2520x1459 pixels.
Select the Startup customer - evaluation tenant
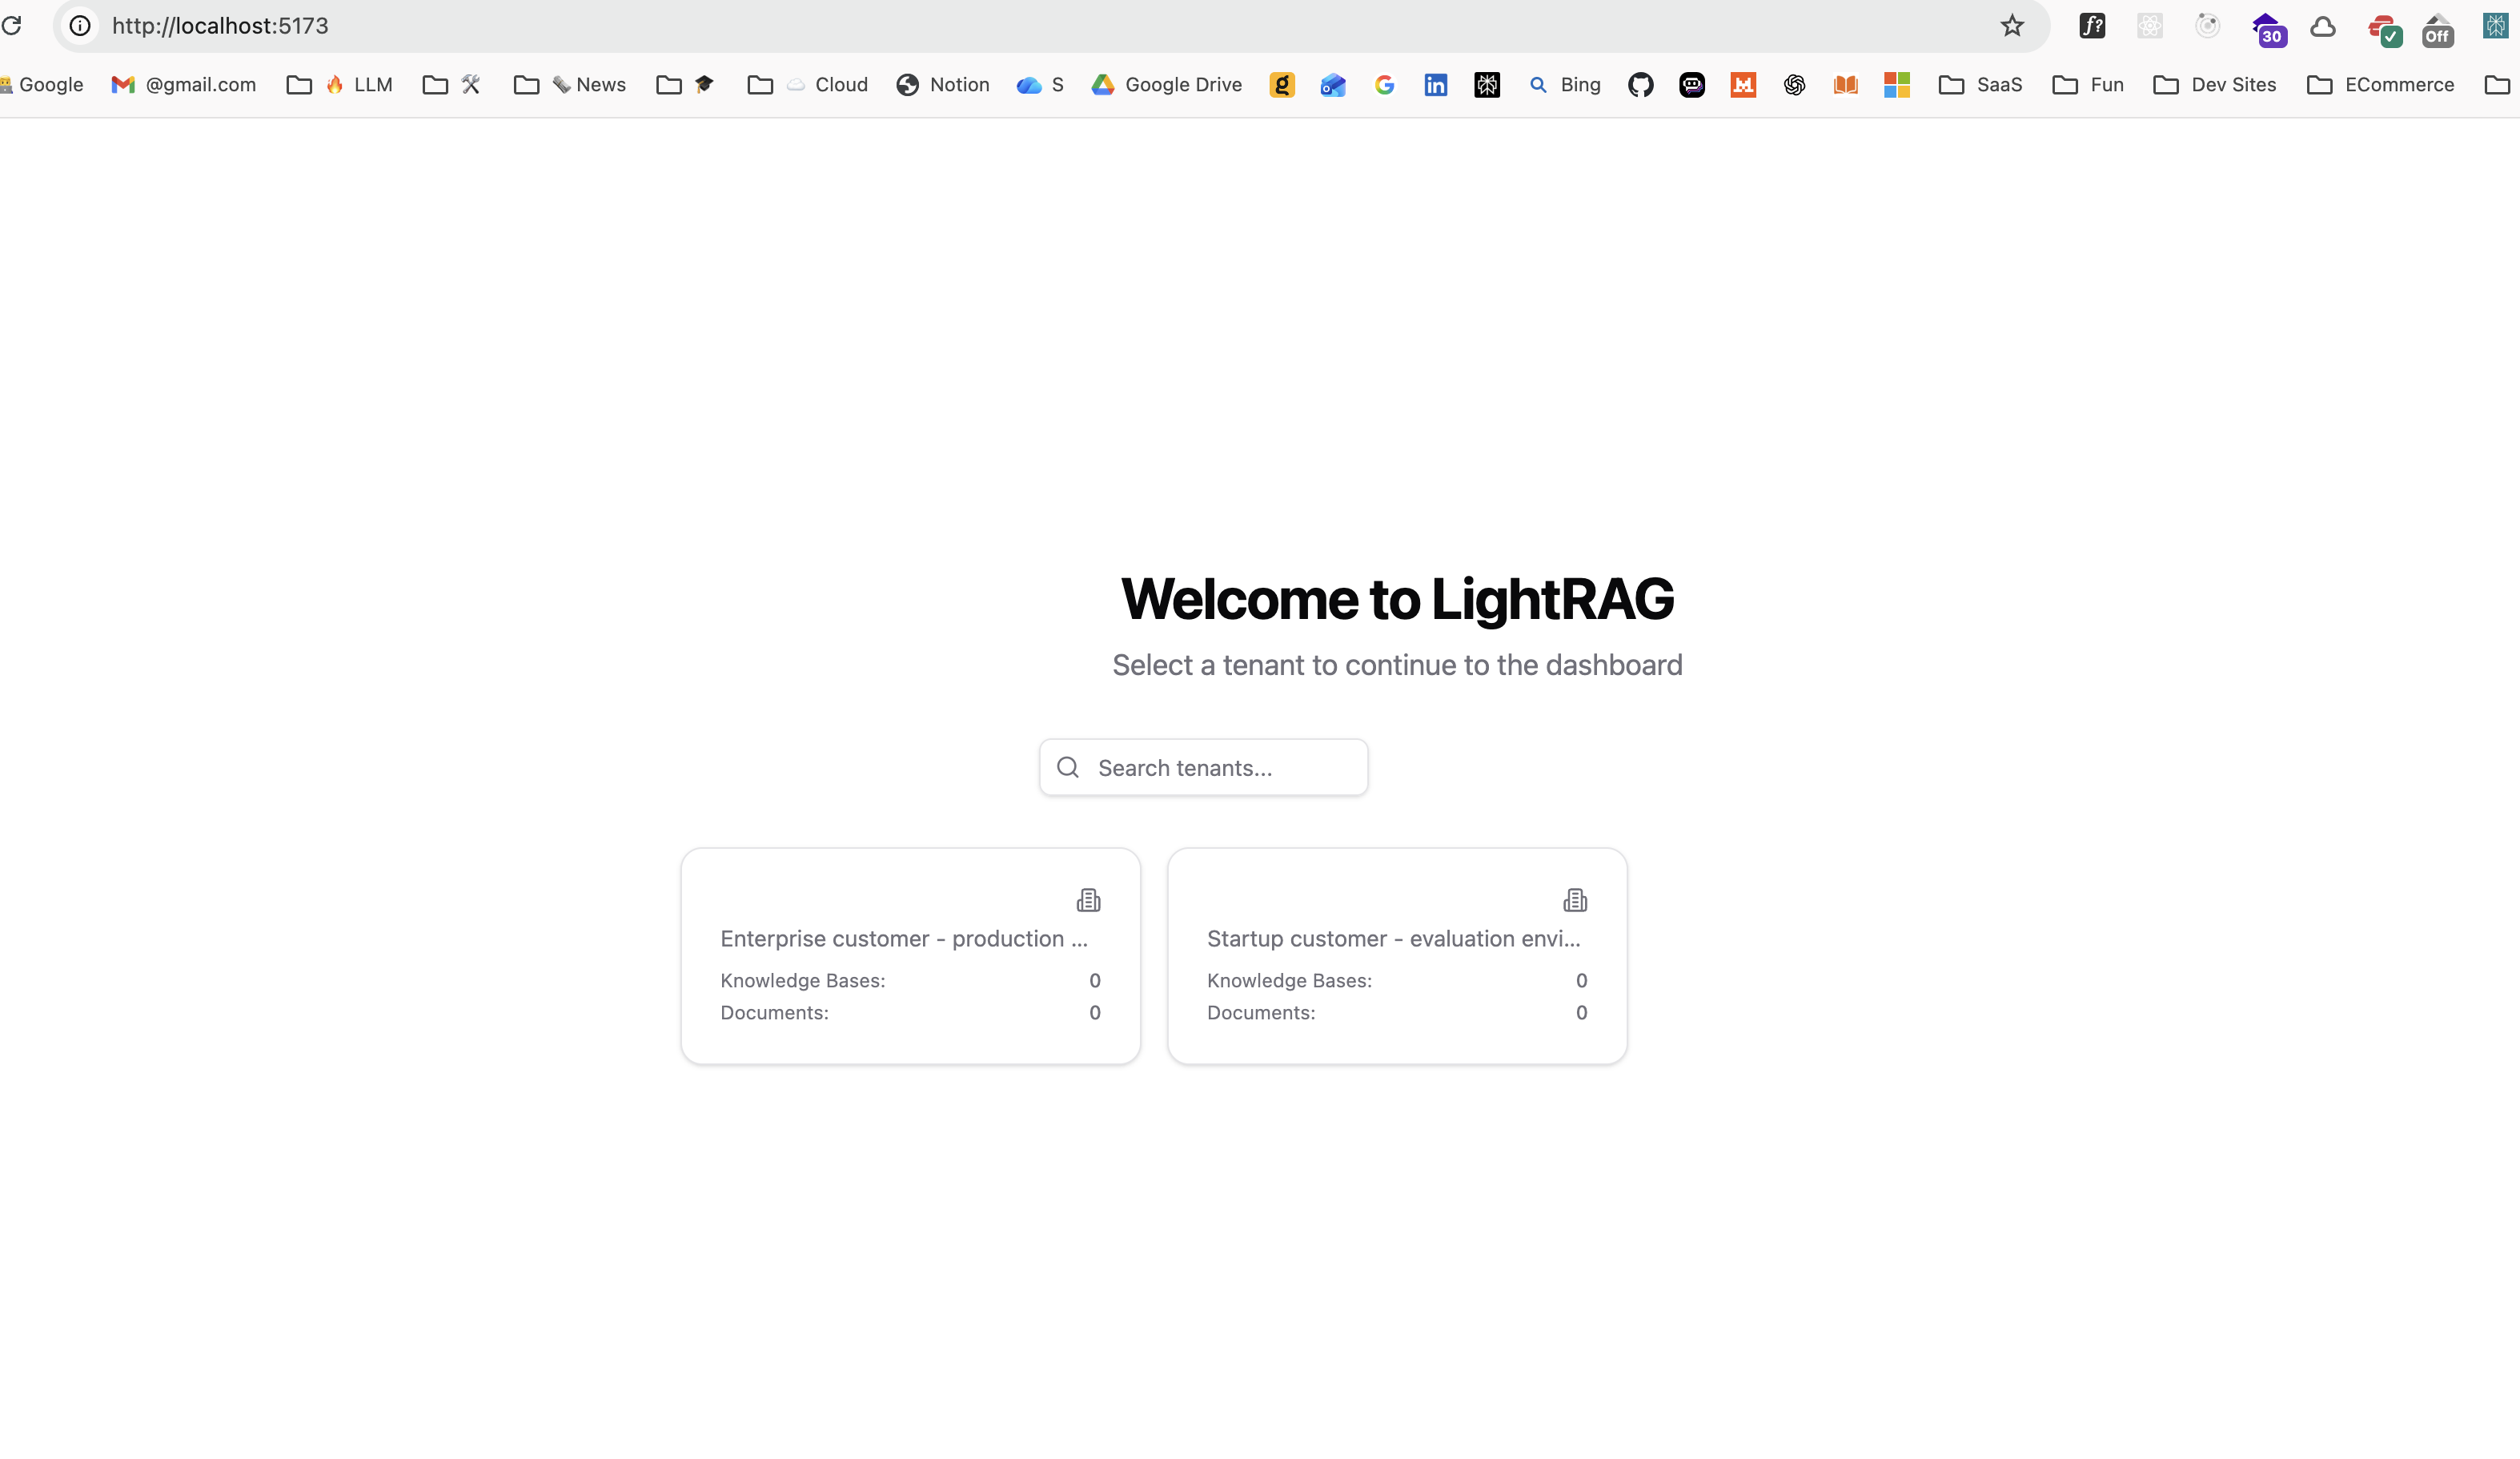[x=1396, y=955]
